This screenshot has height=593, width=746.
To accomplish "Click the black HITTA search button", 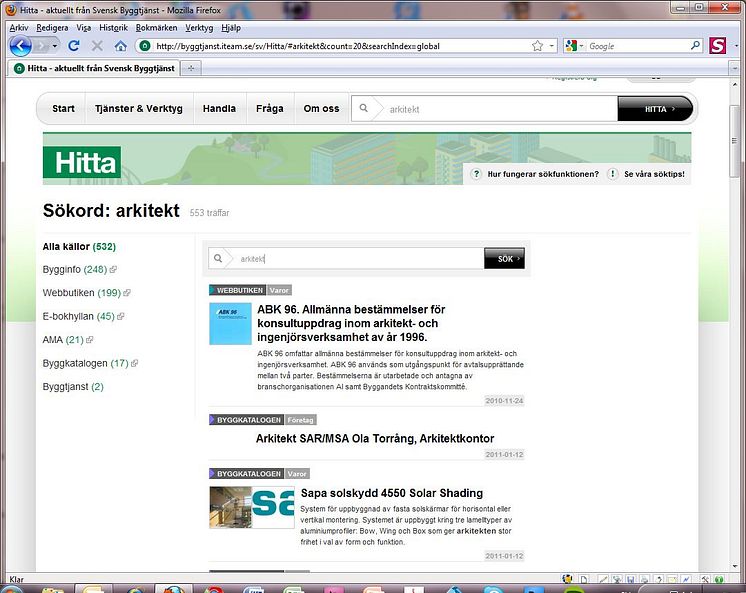I will point(655,109).
